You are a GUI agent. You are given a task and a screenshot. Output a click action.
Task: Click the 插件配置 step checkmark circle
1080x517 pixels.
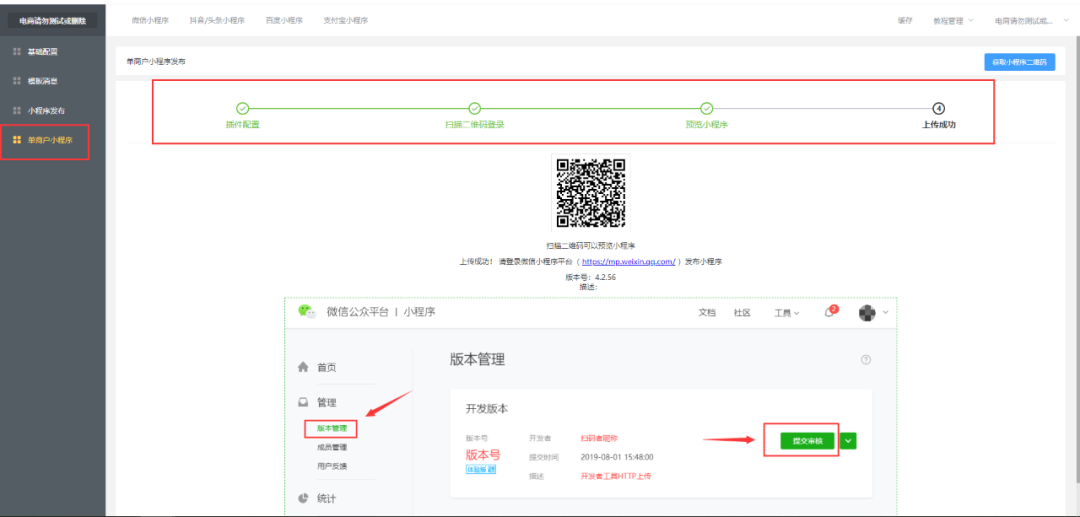242,108
